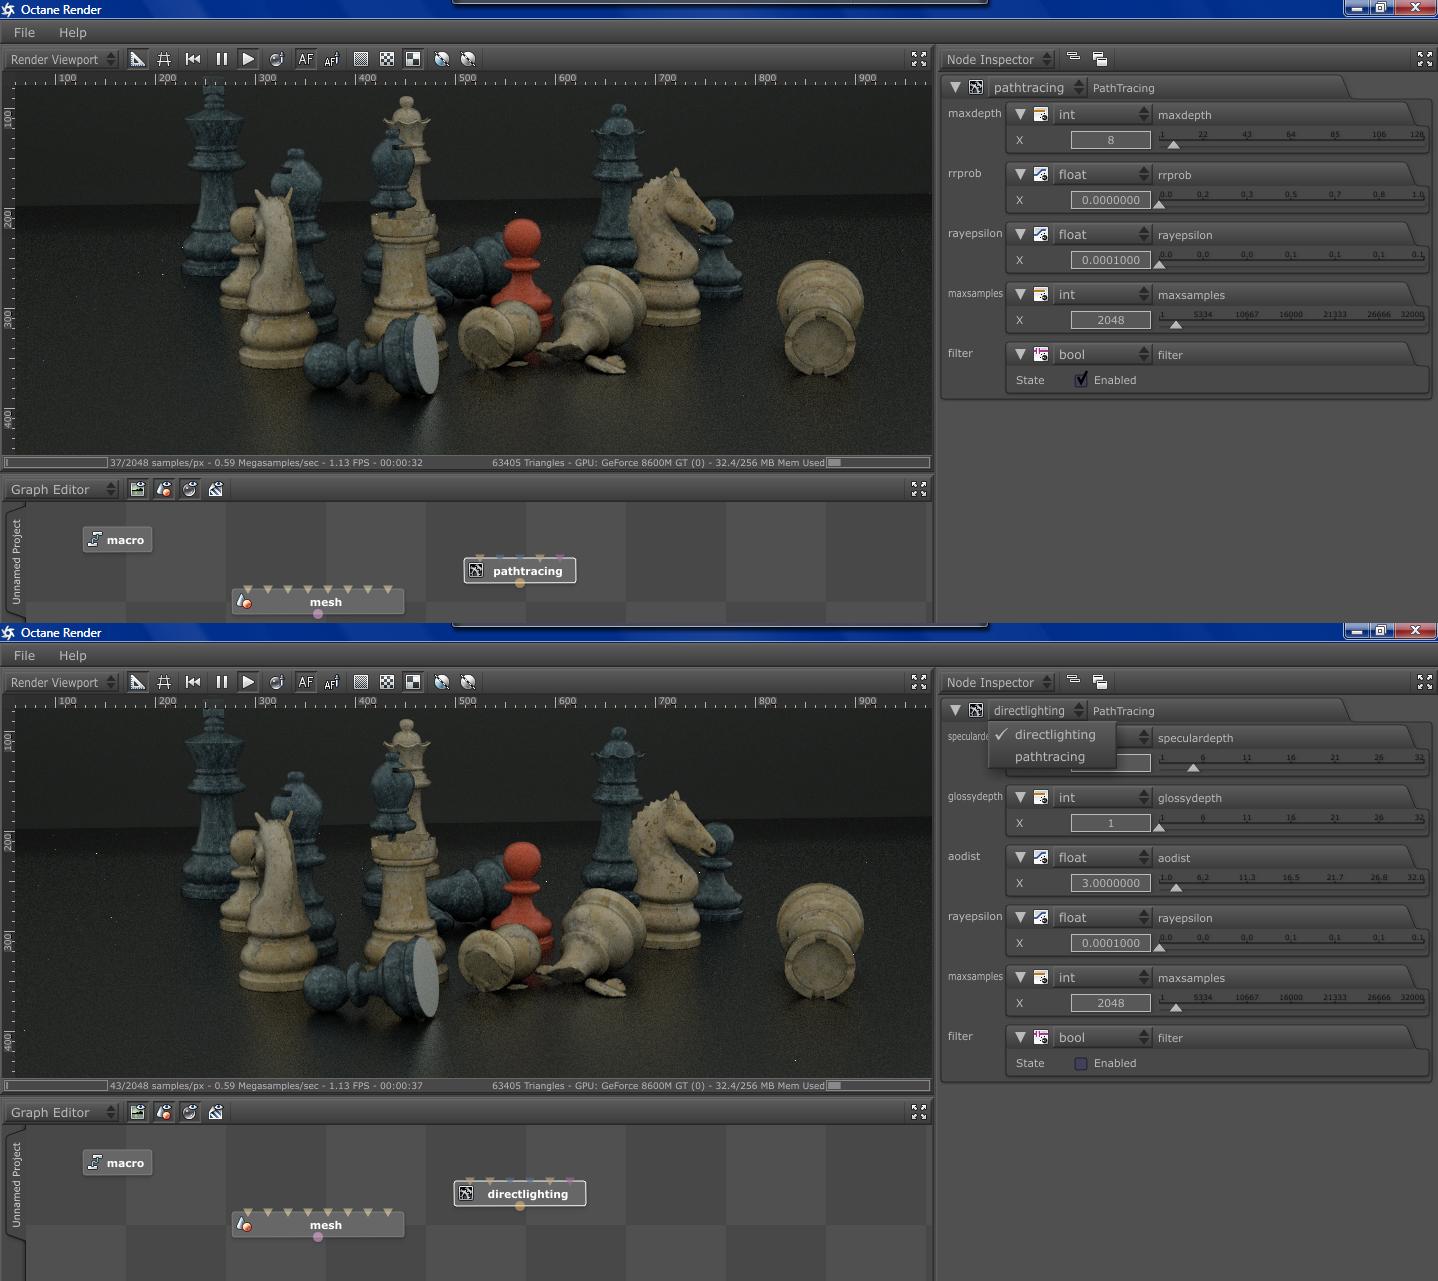This screenshot has width=1438, height=1281.
Task: Click the glossydepth slider handle
Action: [1160, 828]
